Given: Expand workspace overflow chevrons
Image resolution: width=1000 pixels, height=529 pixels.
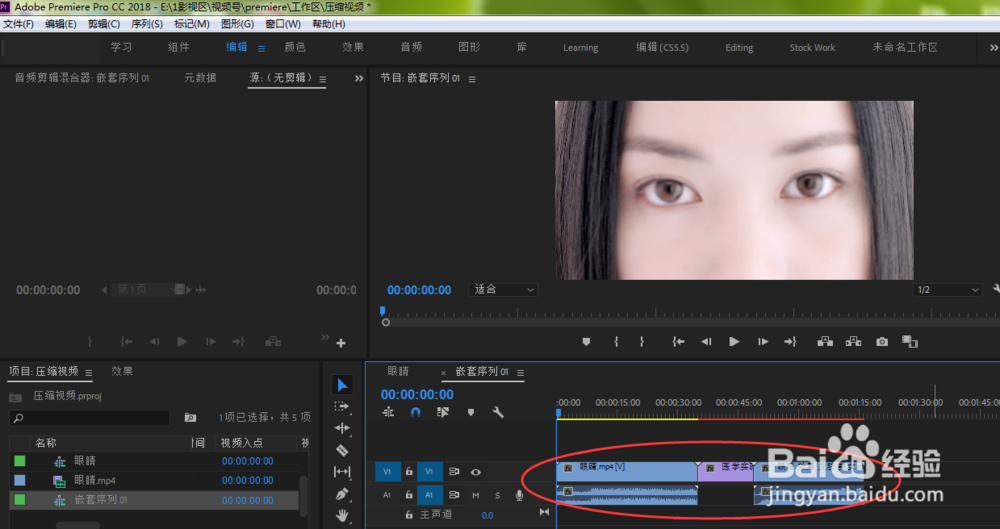Looking at the screenshot, I should [x=994, y=48].
